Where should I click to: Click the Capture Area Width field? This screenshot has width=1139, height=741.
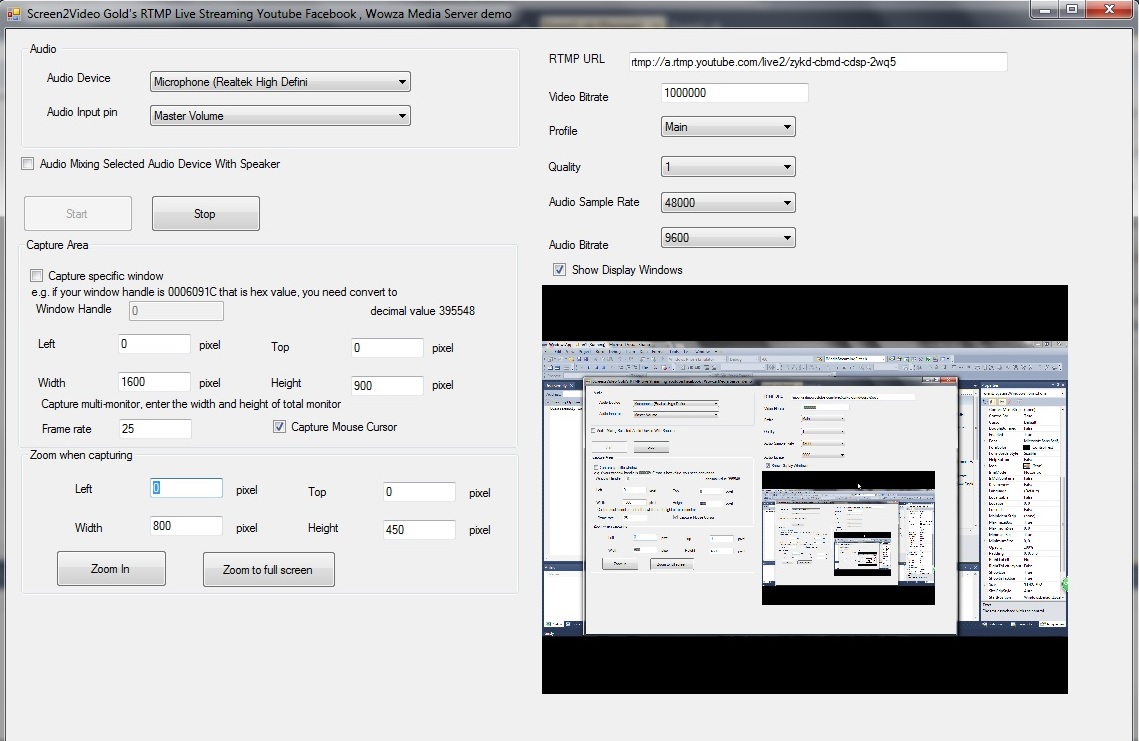[x=155, y=382]
